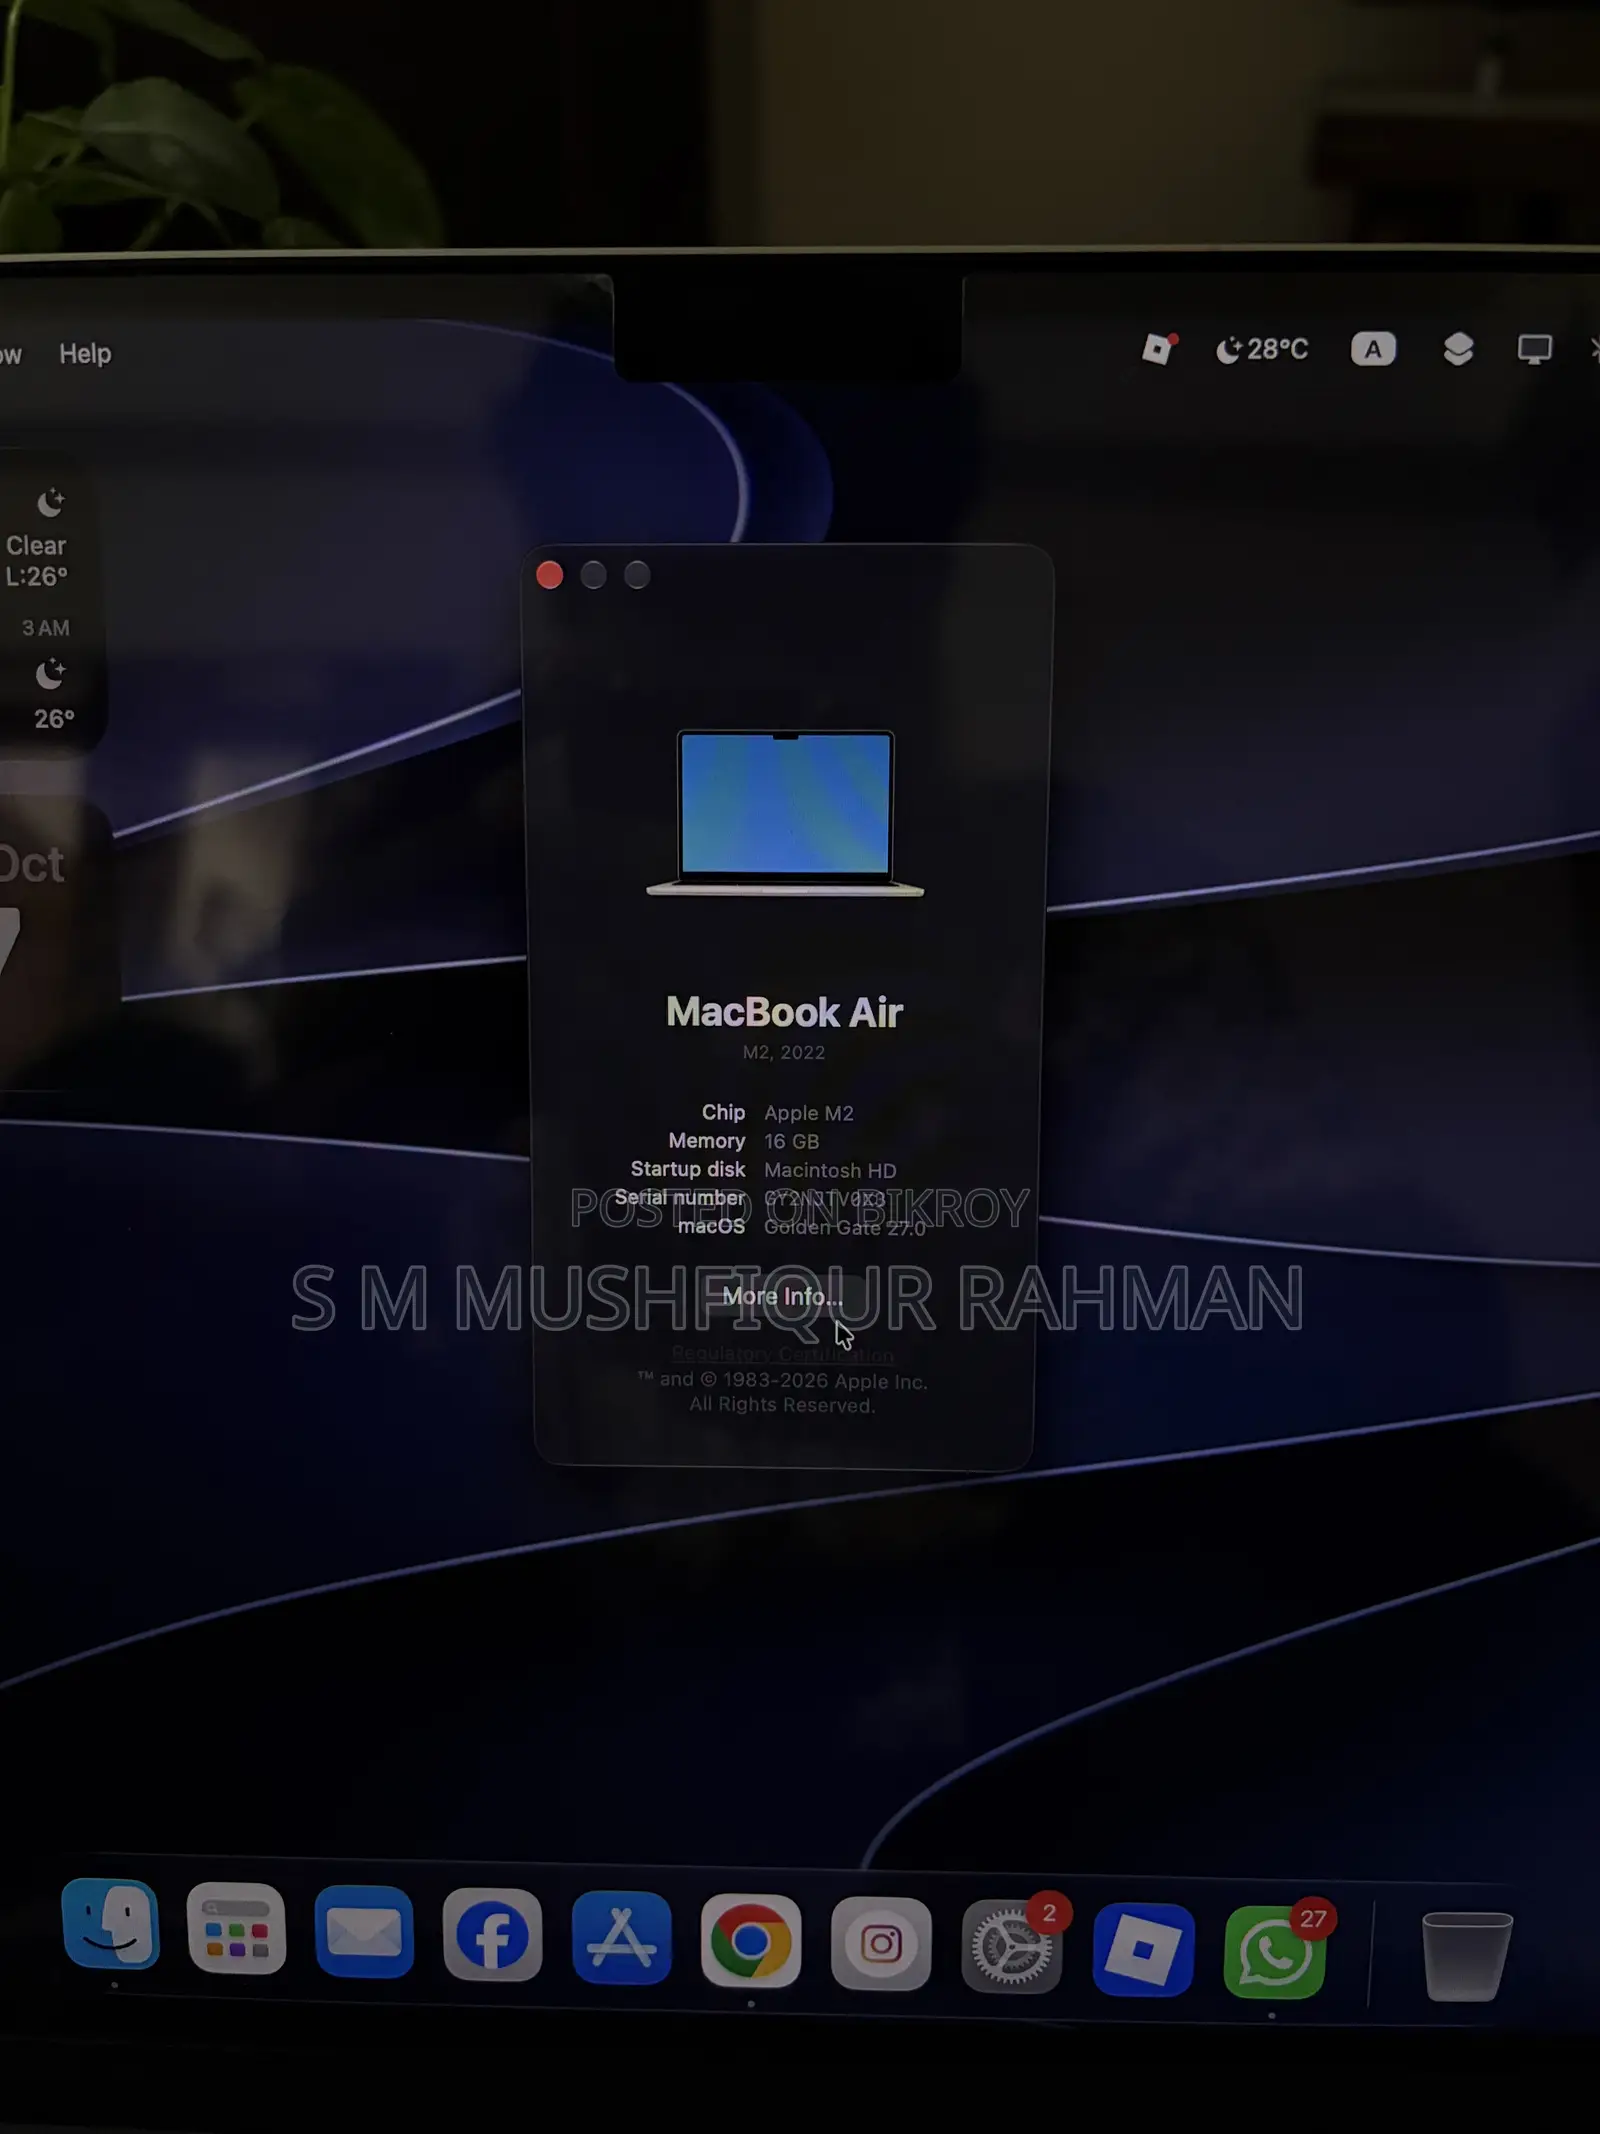Select the 'Apple M2' chip value

tap(809, 1113)
